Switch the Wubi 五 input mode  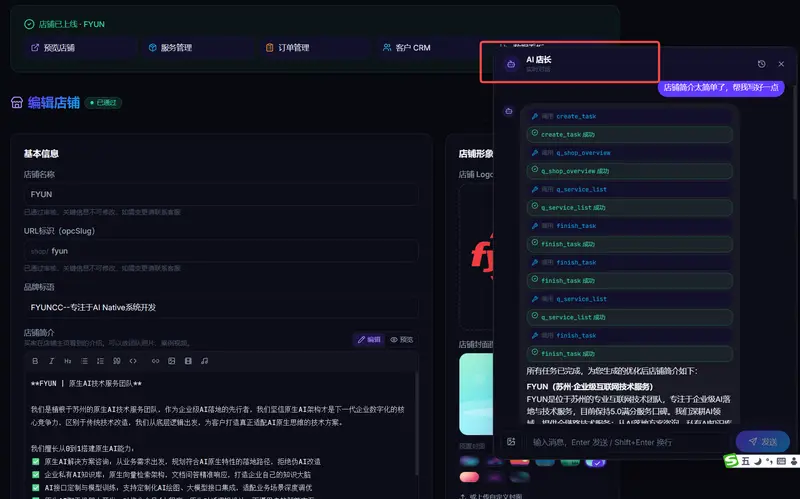point(746,461)
